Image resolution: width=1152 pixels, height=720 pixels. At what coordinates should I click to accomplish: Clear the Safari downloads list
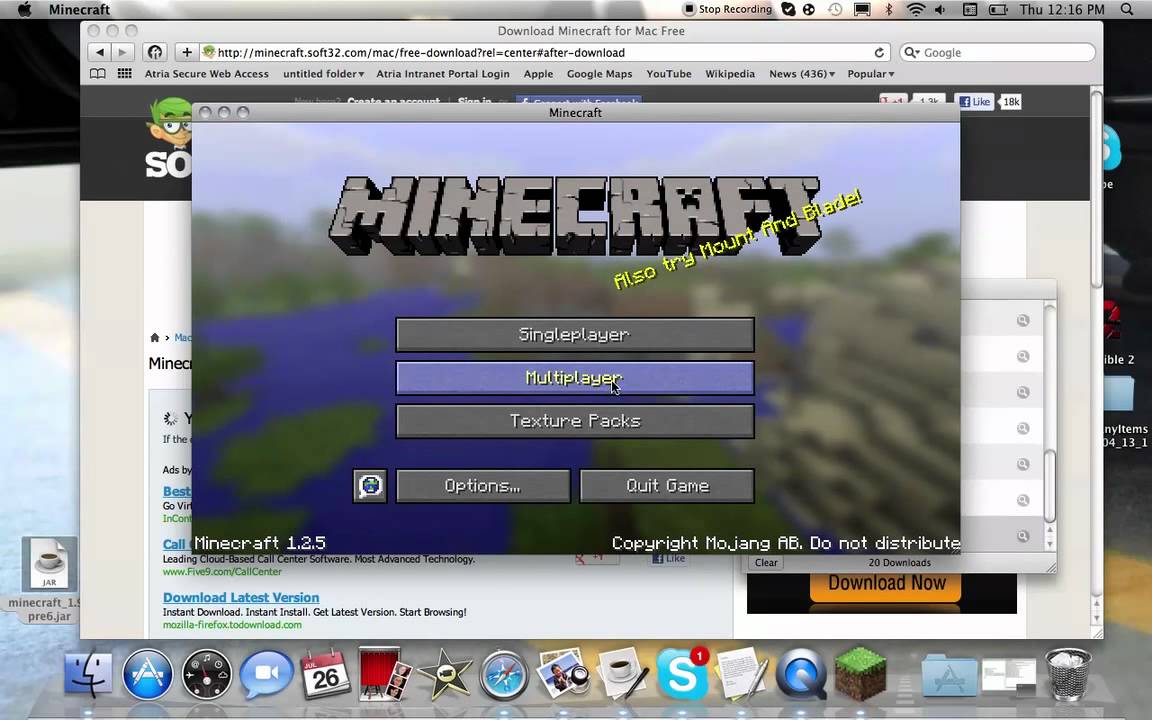pyautogui.click(x=766, y=563)
